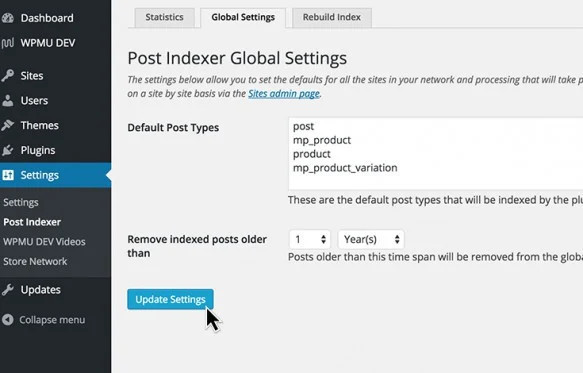The width and height of the screenshot is (583, 373).
Task: Click the WPMU DEV logo icon
Action: pos(7,43)
